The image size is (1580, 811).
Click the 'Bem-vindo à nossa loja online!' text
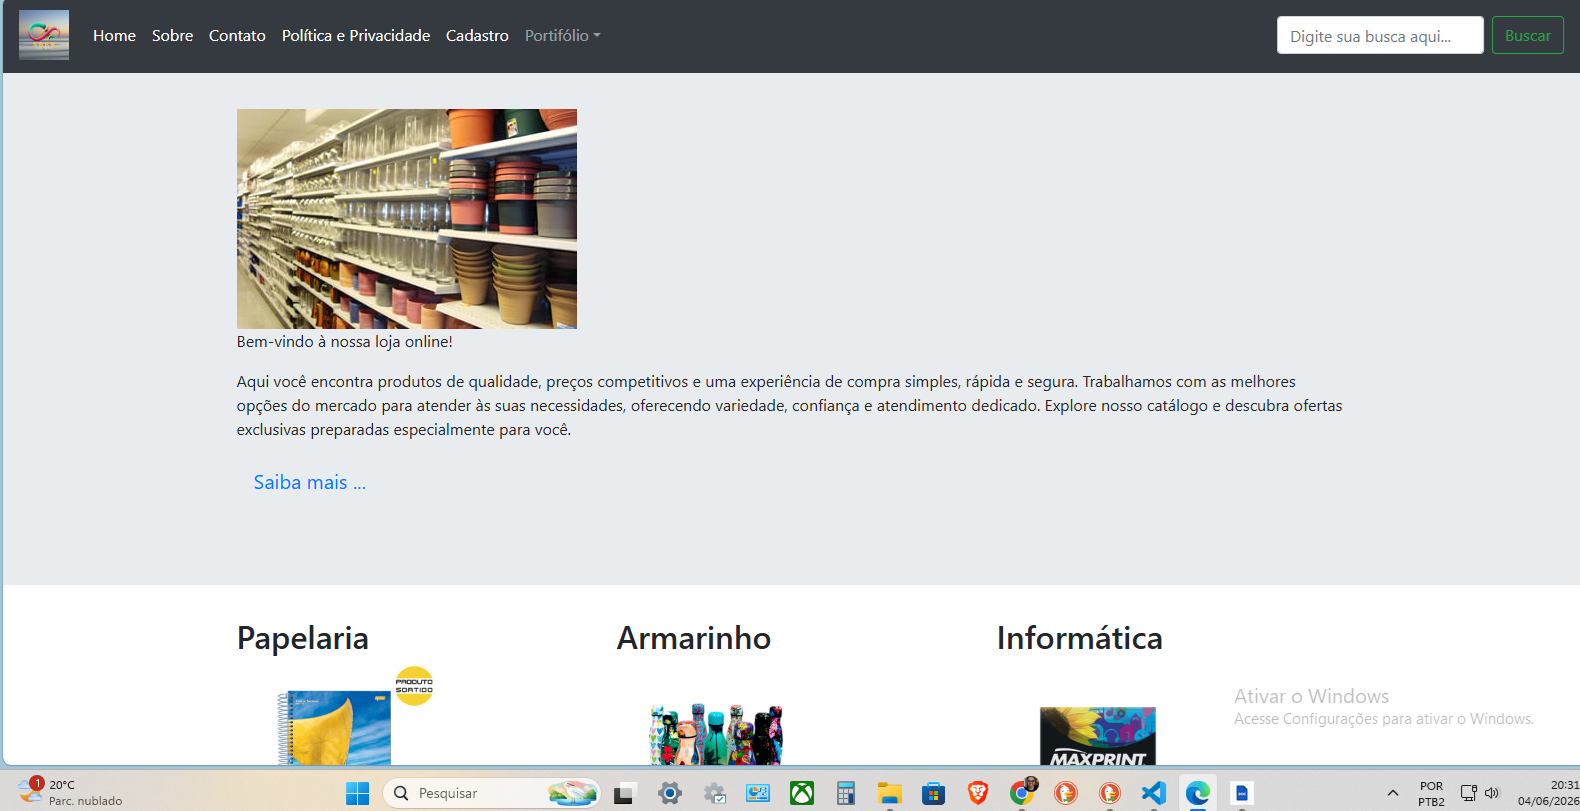coord(345,342)
